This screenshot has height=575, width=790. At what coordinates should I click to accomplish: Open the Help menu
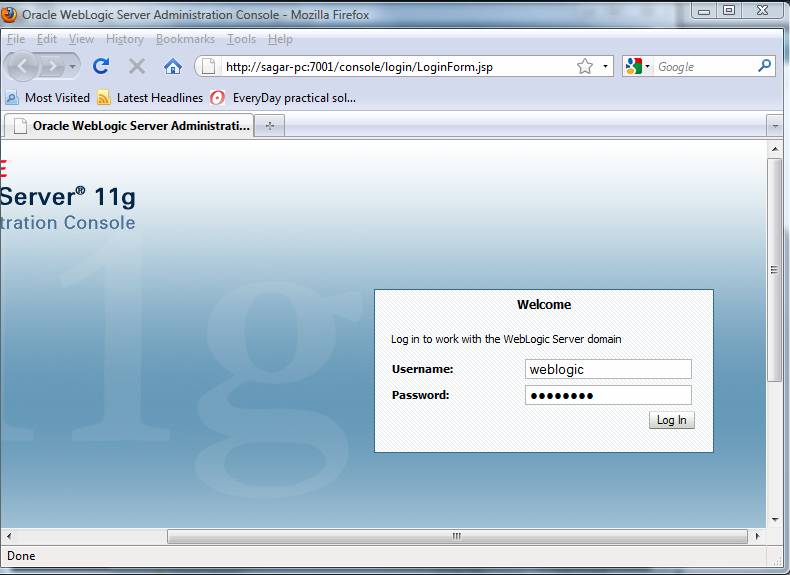[280, 39]
